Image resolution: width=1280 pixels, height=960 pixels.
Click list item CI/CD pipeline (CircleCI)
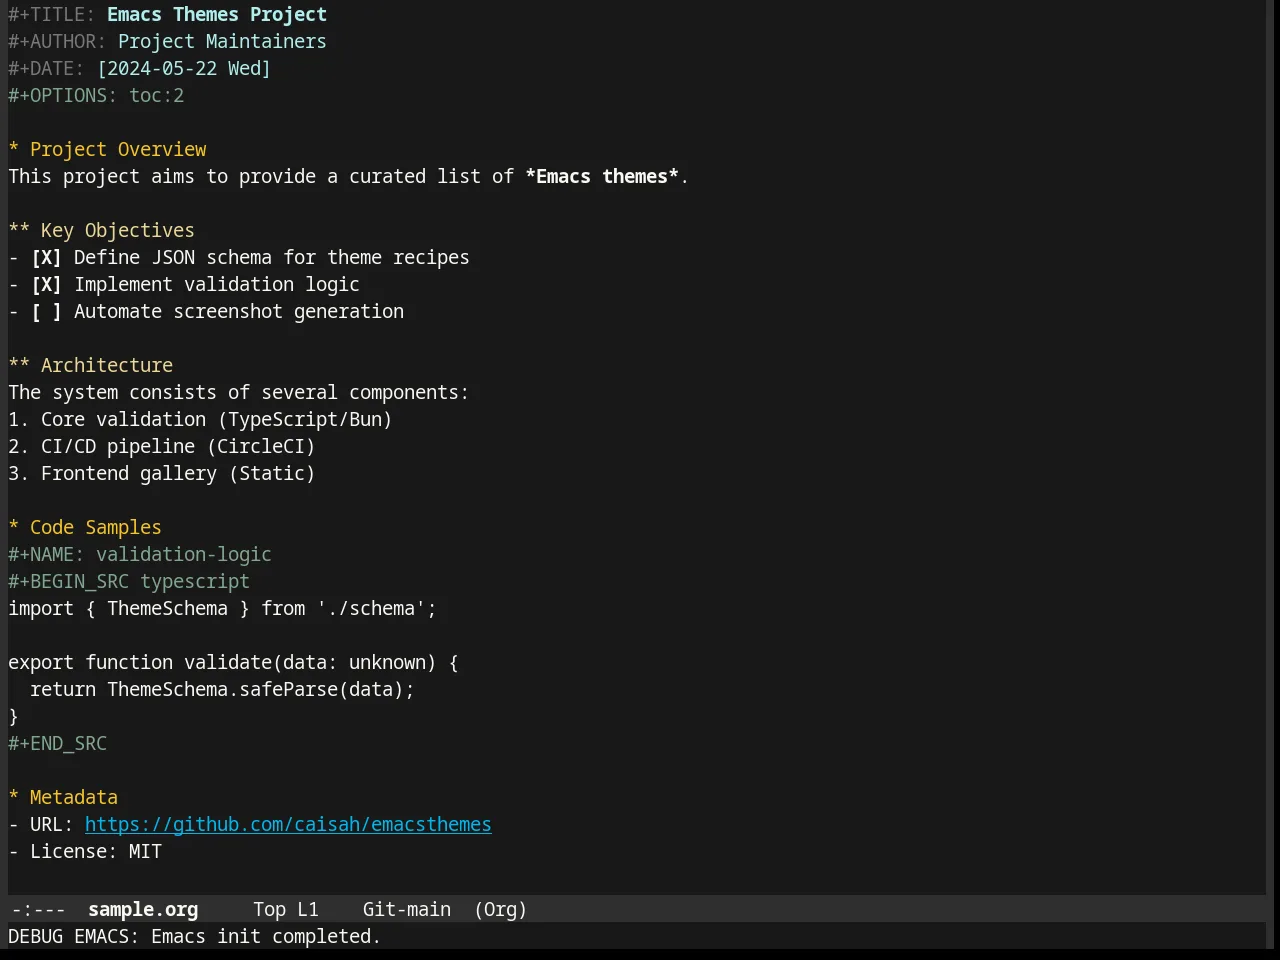coord(162,447)
